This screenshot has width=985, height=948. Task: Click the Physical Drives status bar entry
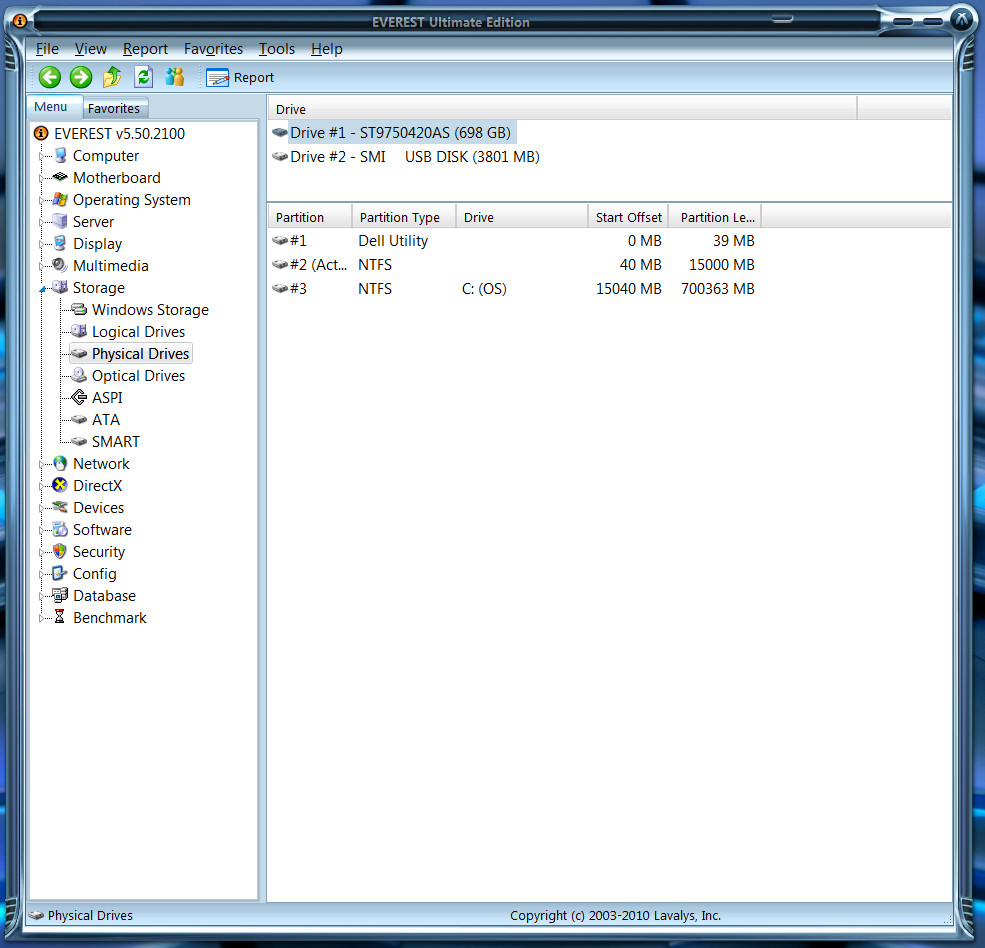82,915
